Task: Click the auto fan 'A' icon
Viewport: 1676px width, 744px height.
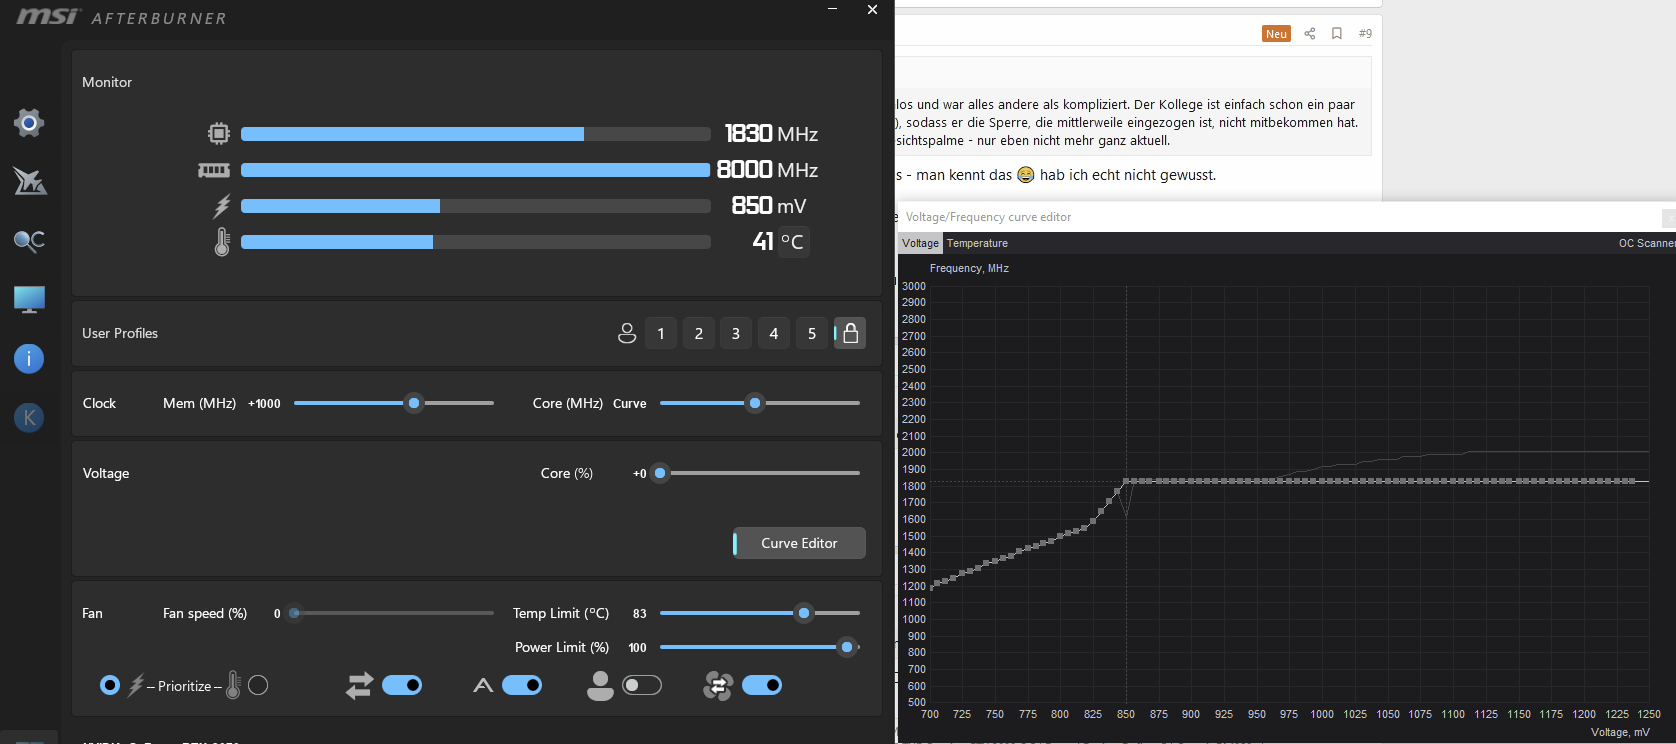Action: pyautogui.click(x=483, y=685)
